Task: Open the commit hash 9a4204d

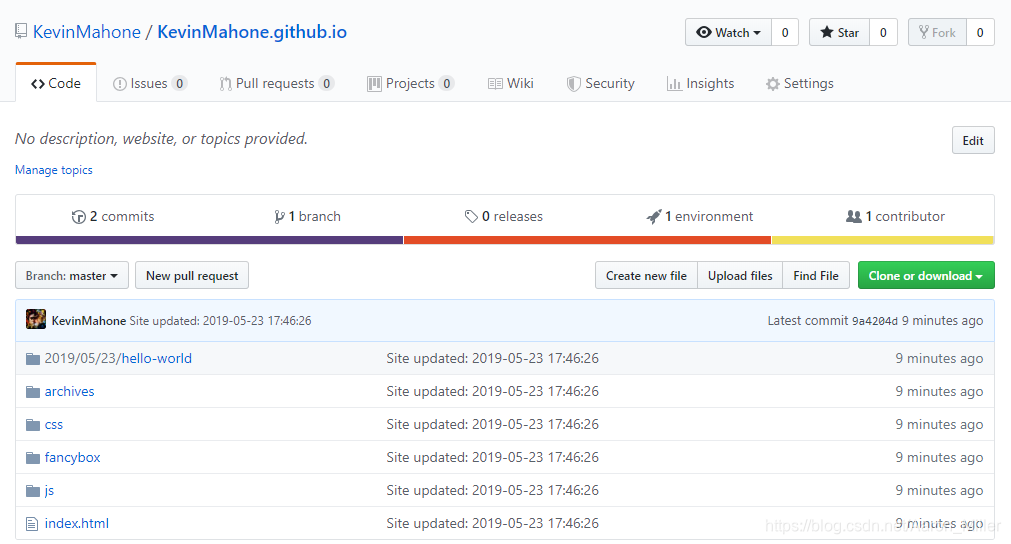Action: [x=875, y=321]
